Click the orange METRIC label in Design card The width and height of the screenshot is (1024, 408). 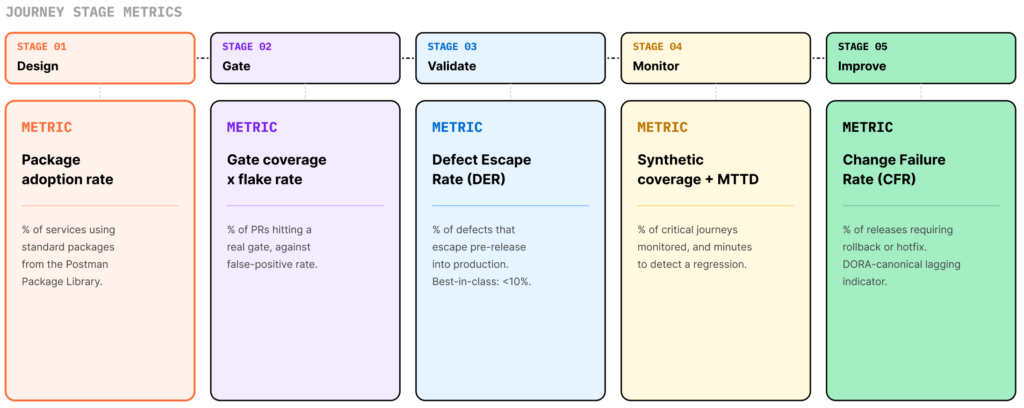tap(47, 127)
